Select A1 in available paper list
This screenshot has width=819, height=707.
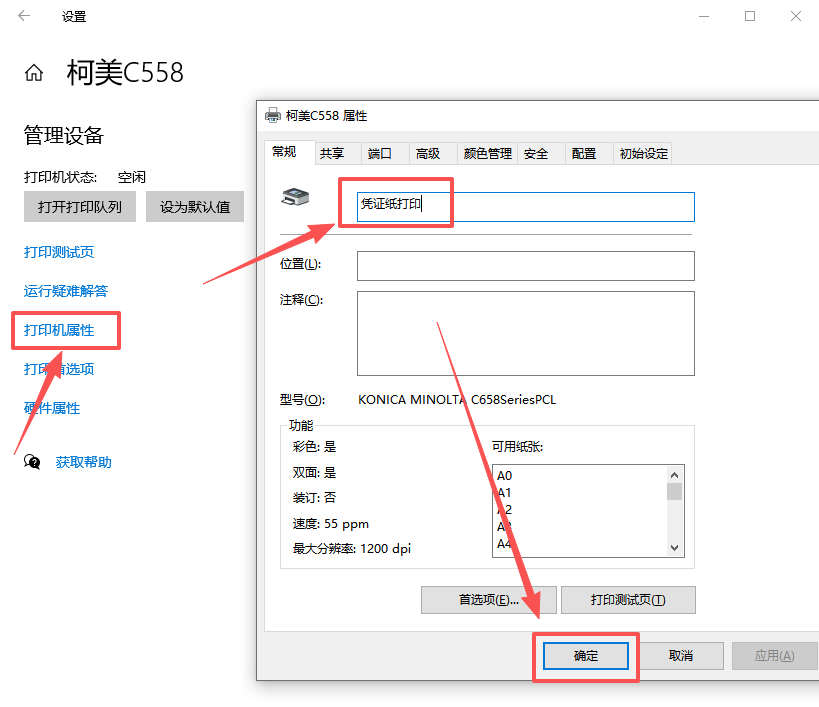tap(505, 492)
